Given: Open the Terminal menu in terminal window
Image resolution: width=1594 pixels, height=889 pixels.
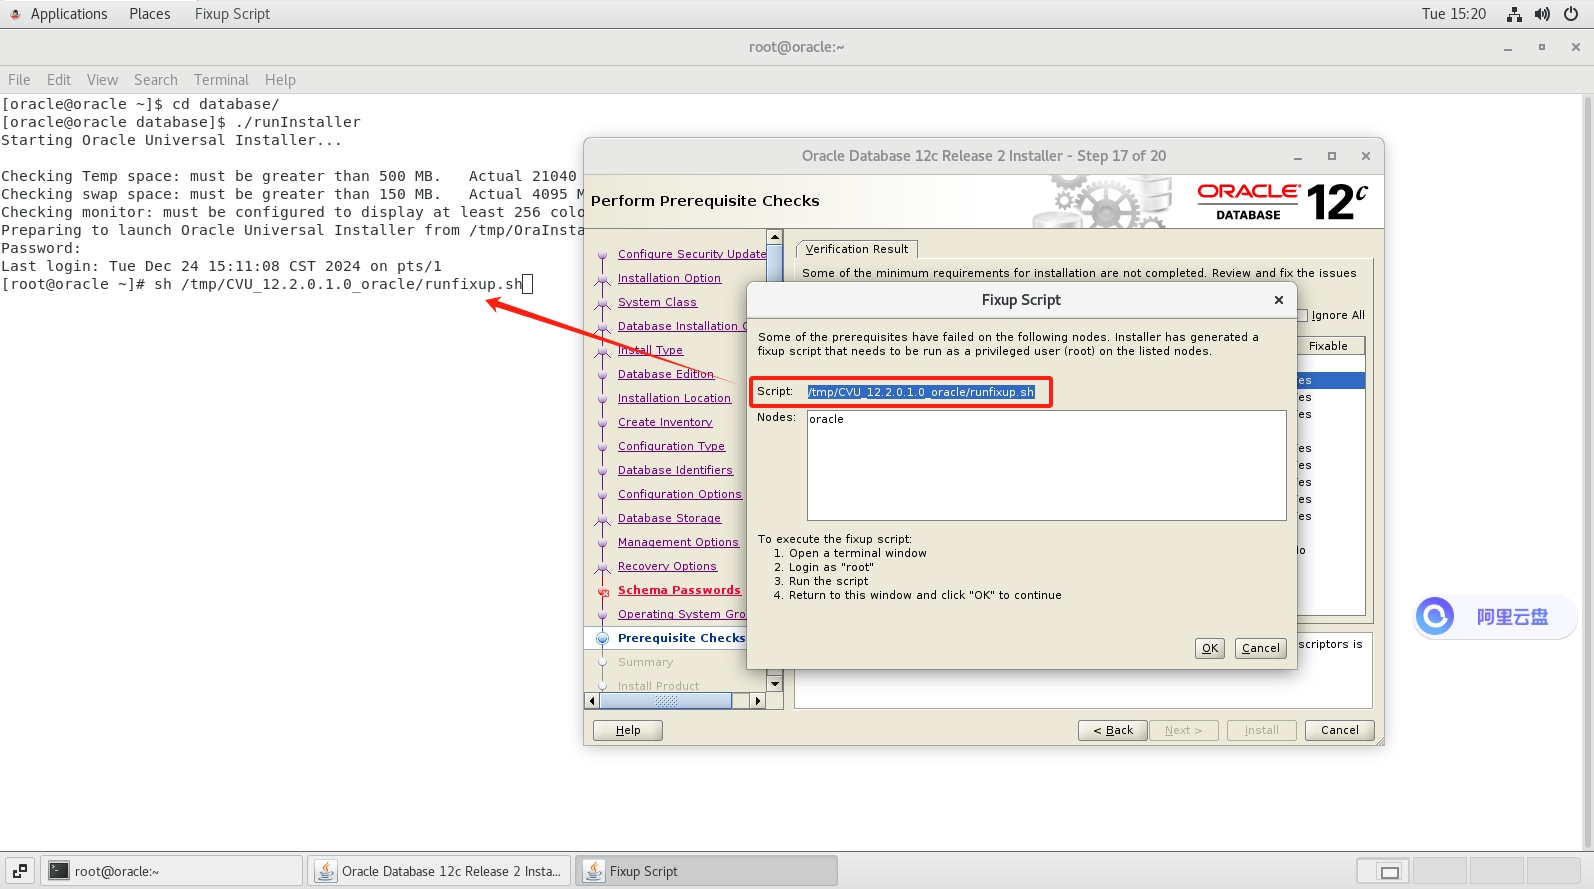Looking at the screenshot, I should (x=221, y=80).
